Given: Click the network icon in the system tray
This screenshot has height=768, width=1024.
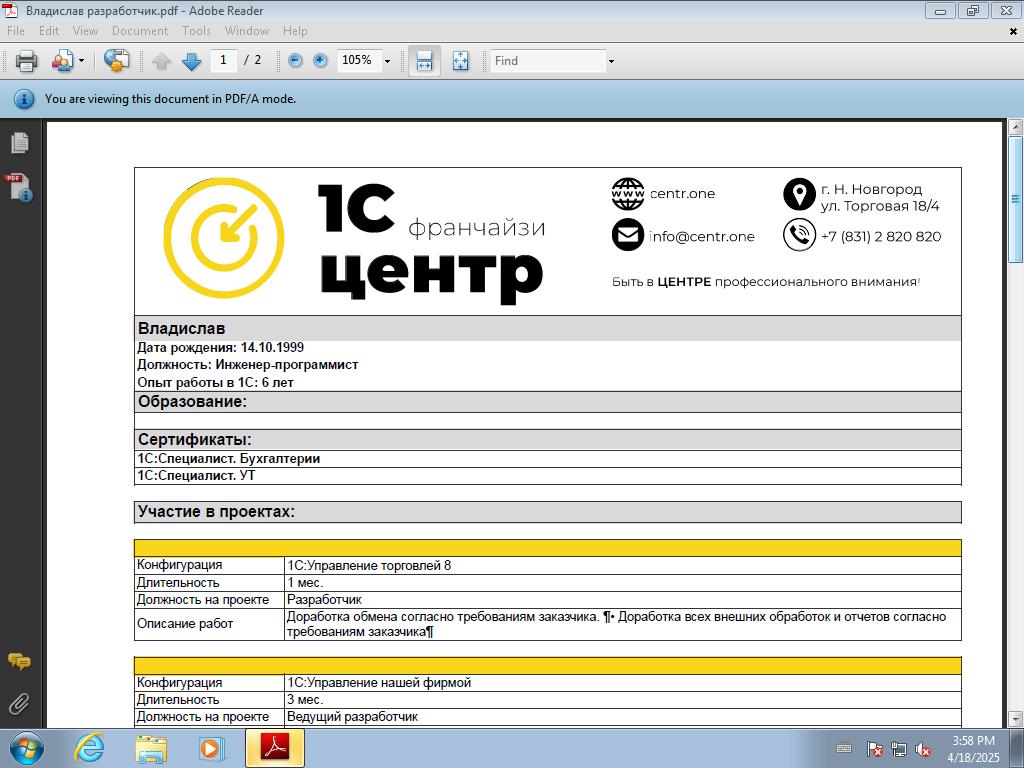Looking at the screenshot, I should [899, 749].
